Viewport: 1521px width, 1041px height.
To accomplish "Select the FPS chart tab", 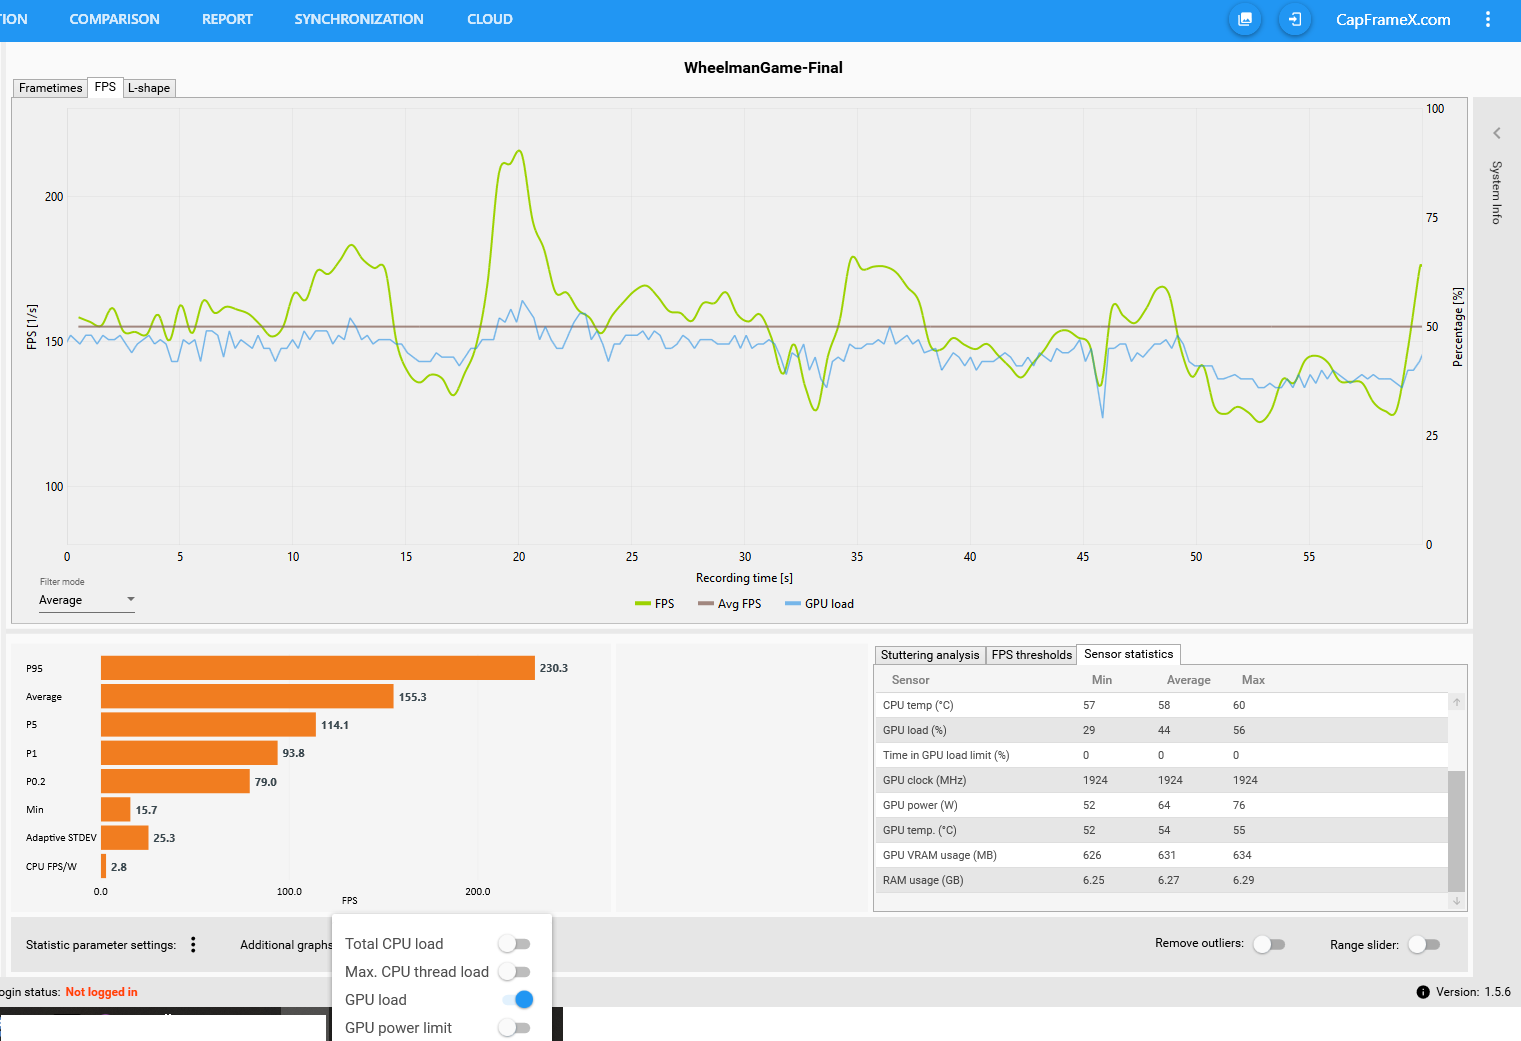I will (105, 87).
